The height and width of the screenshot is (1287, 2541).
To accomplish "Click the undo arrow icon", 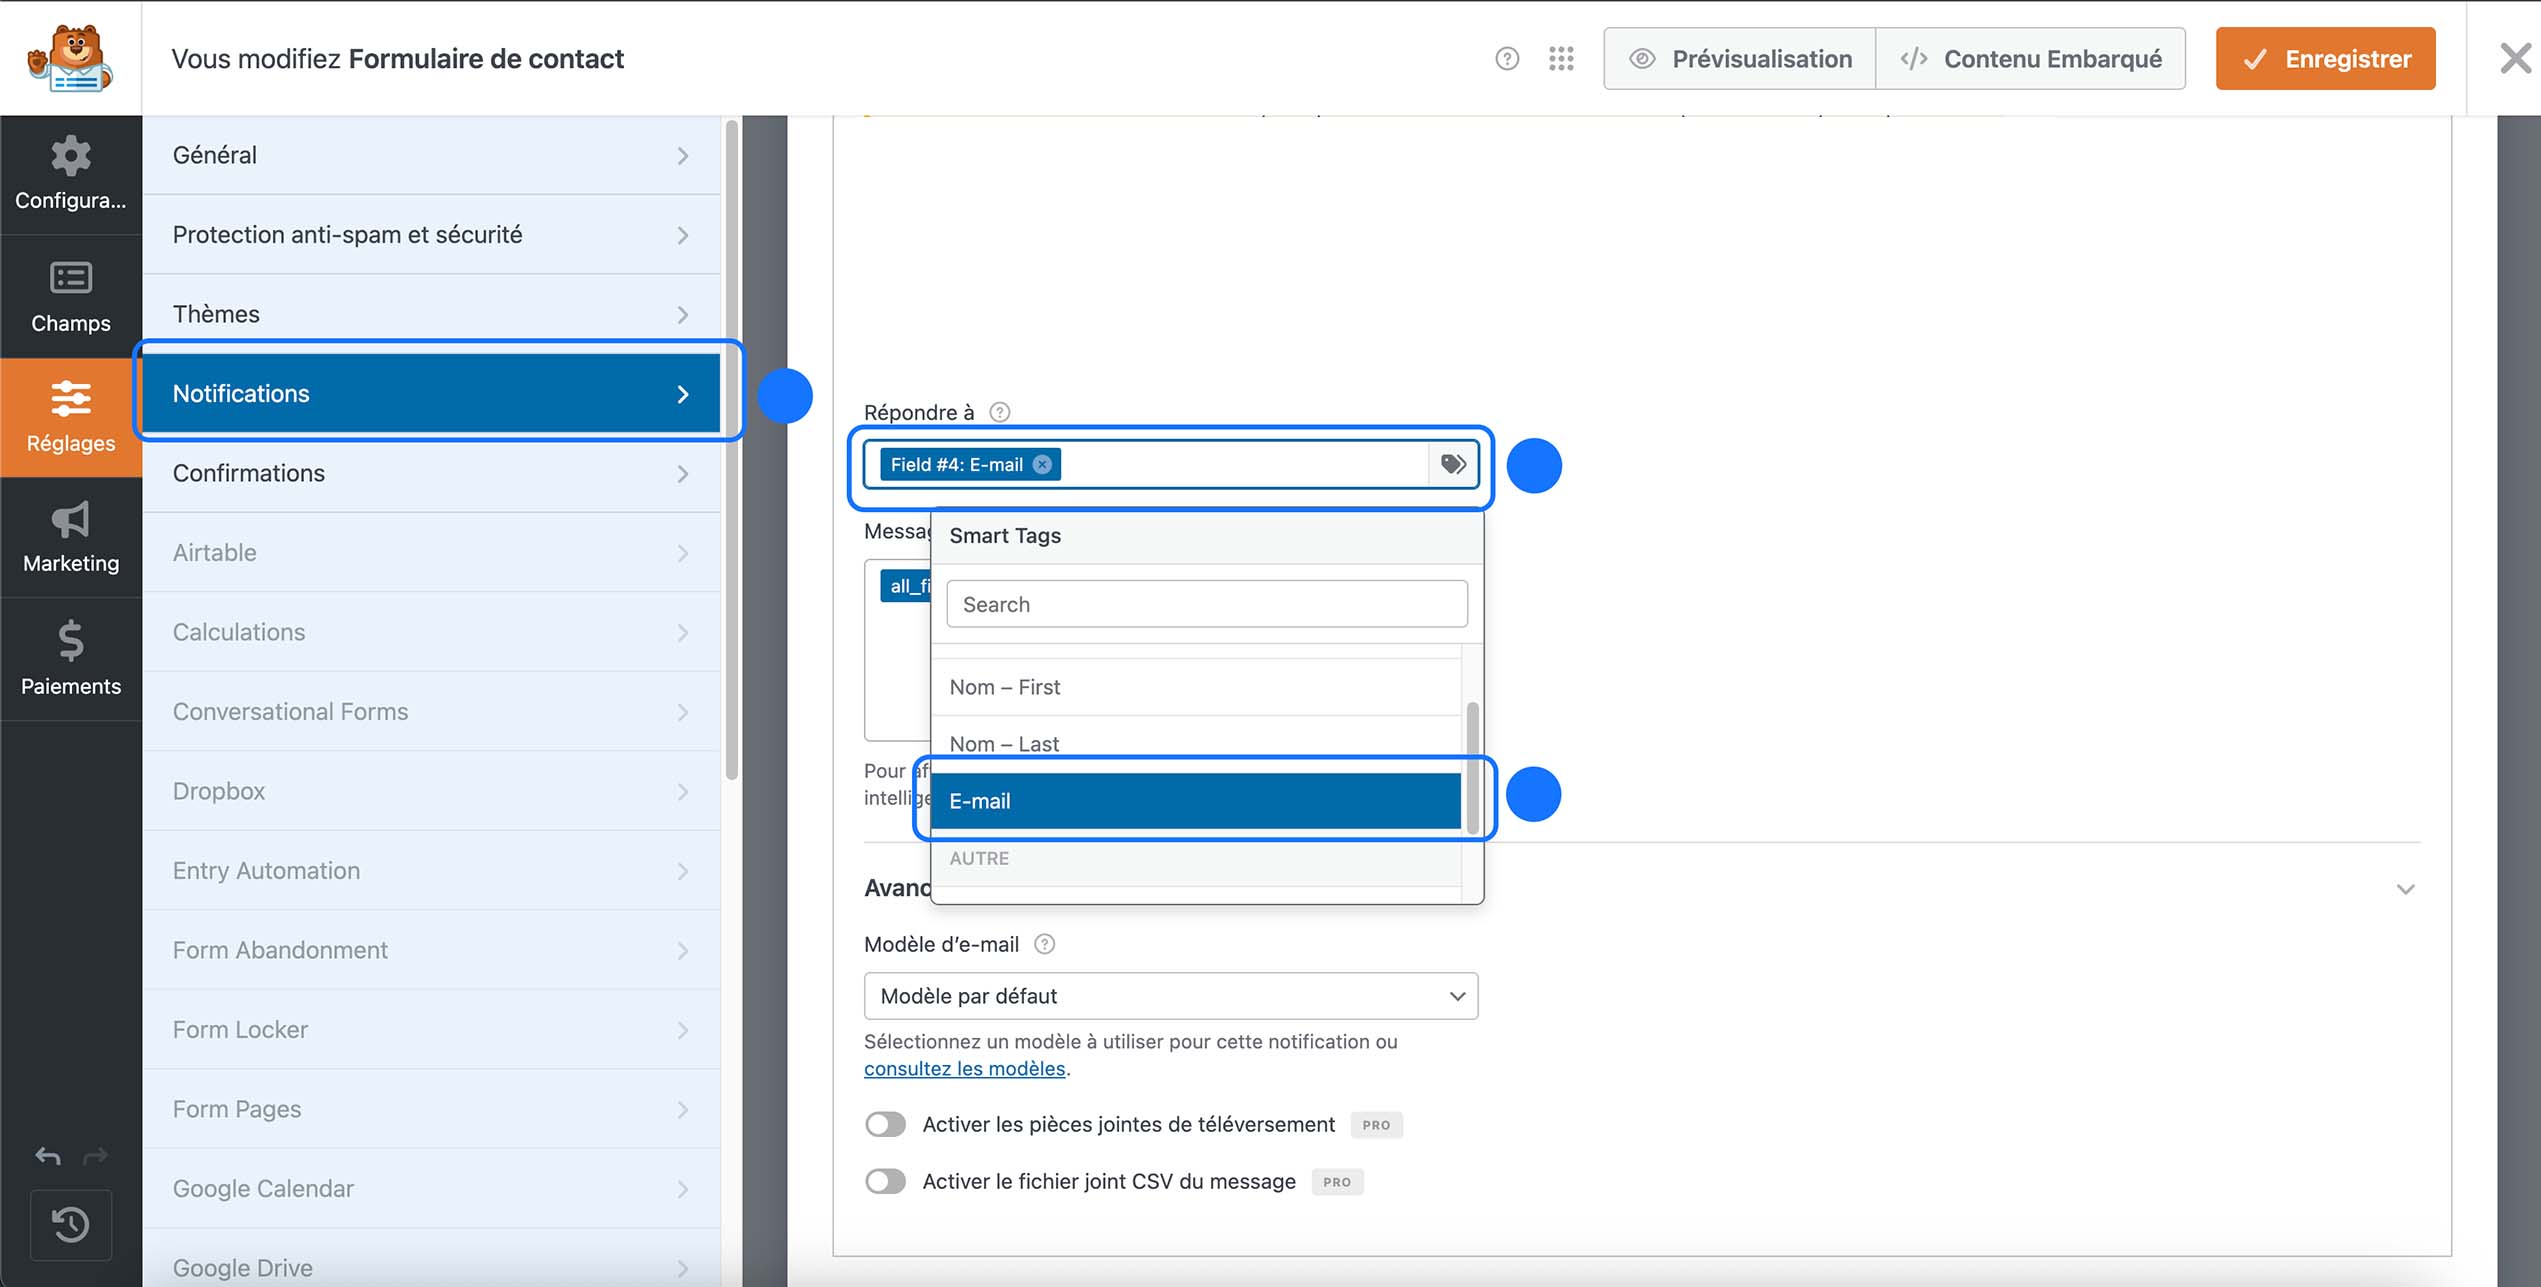I will click(x=46, y=1156).
